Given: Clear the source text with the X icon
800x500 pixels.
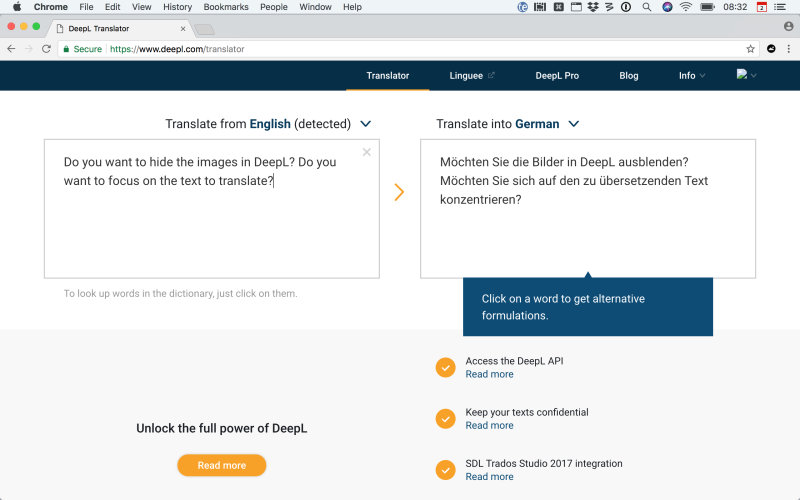Looking at the screenshot, I should coord(366,152).
